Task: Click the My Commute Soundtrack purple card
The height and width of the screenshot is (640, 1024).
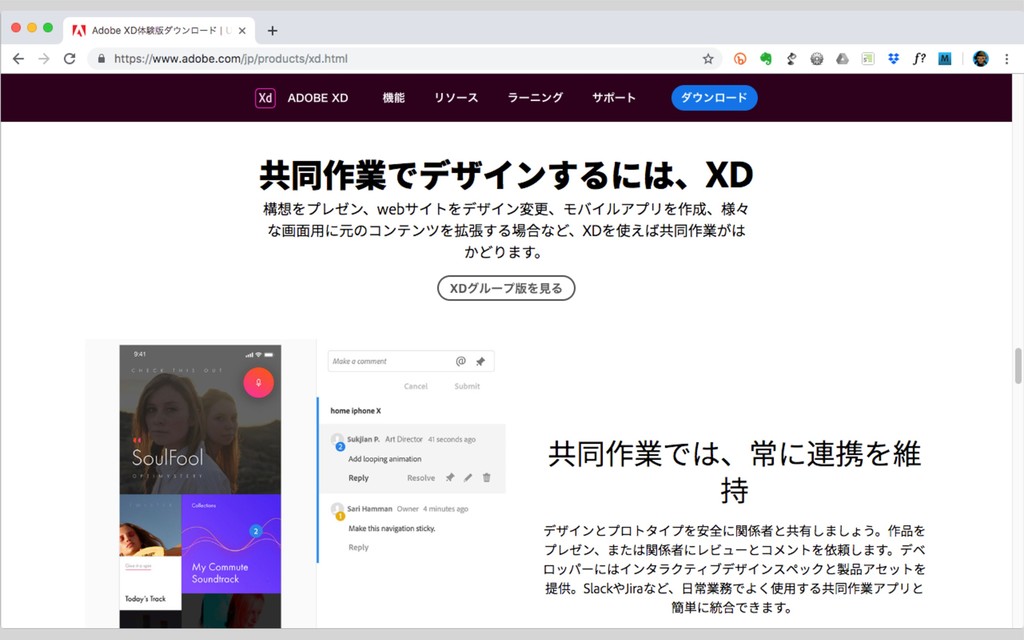Action: coord(231,543)
